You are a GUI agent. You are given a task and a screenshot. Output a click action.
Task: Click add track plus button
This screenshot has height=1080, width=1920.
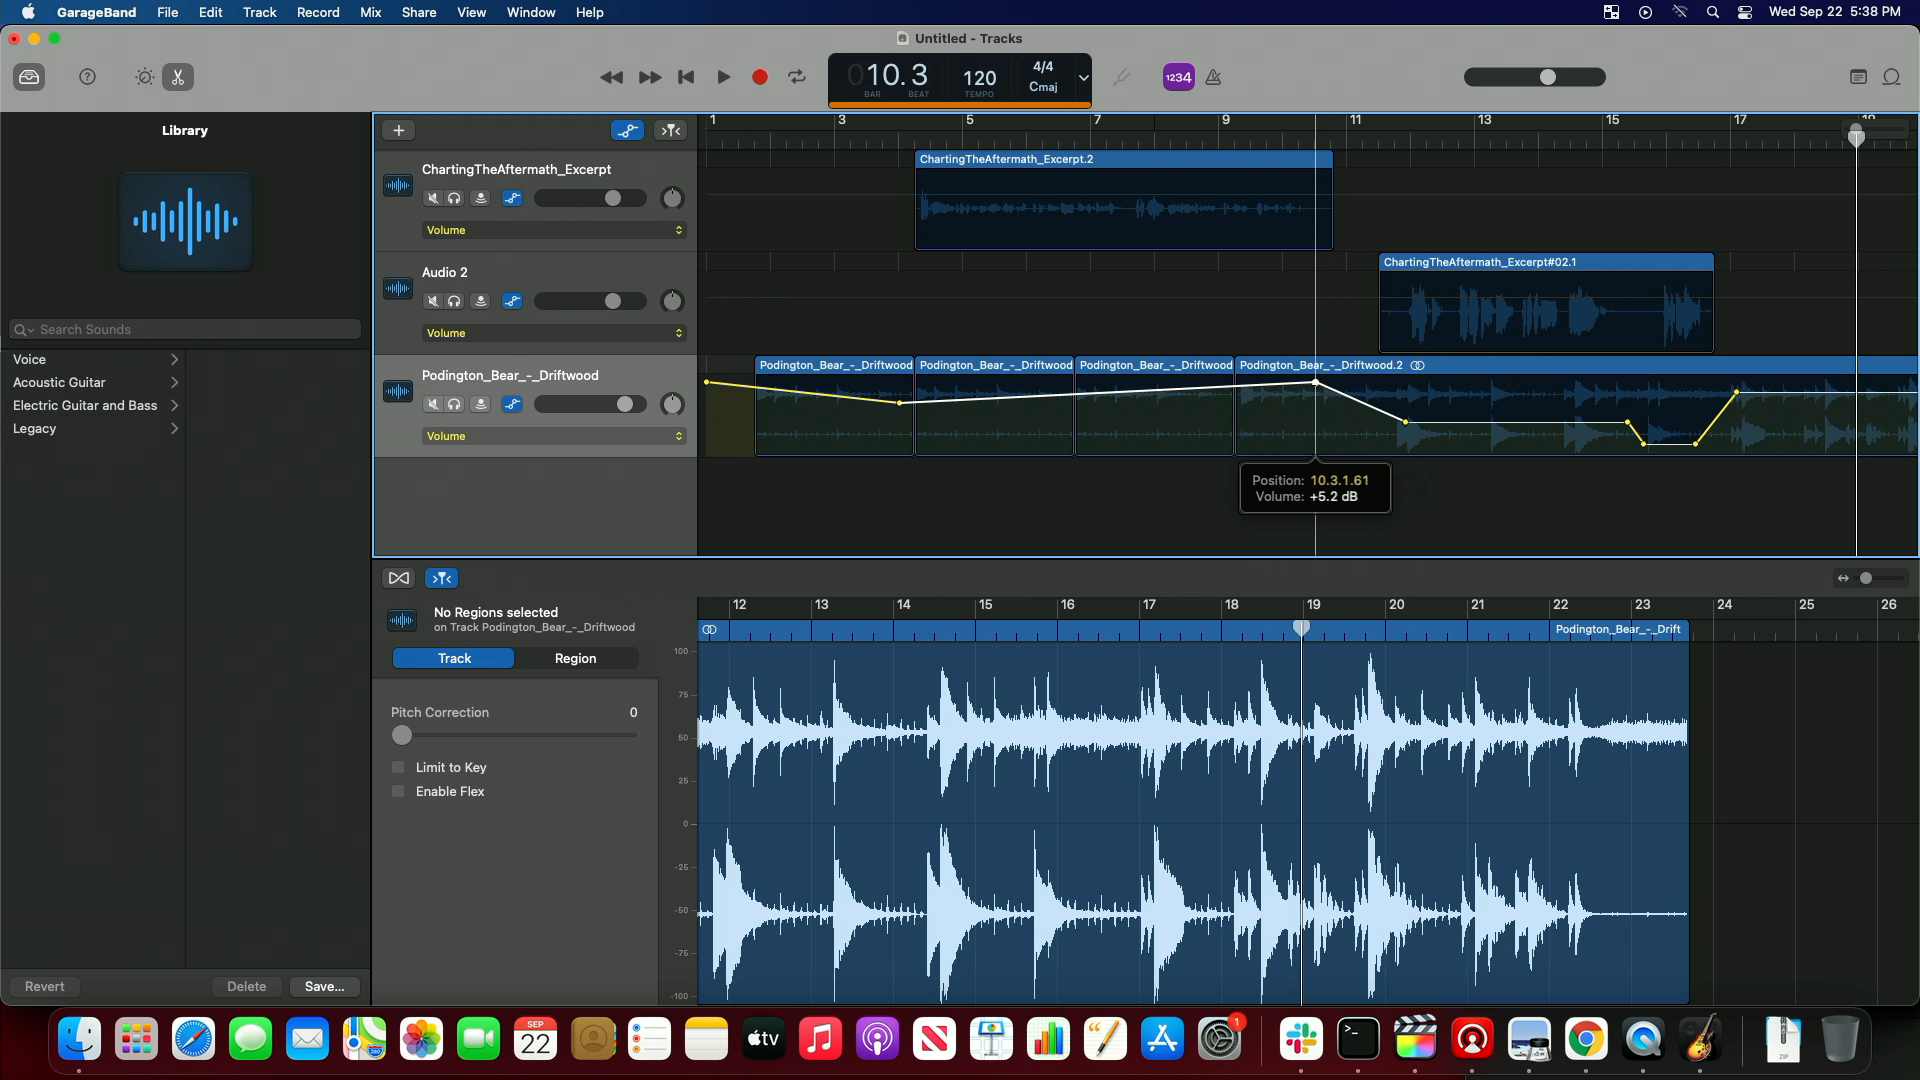pos(398,130)
